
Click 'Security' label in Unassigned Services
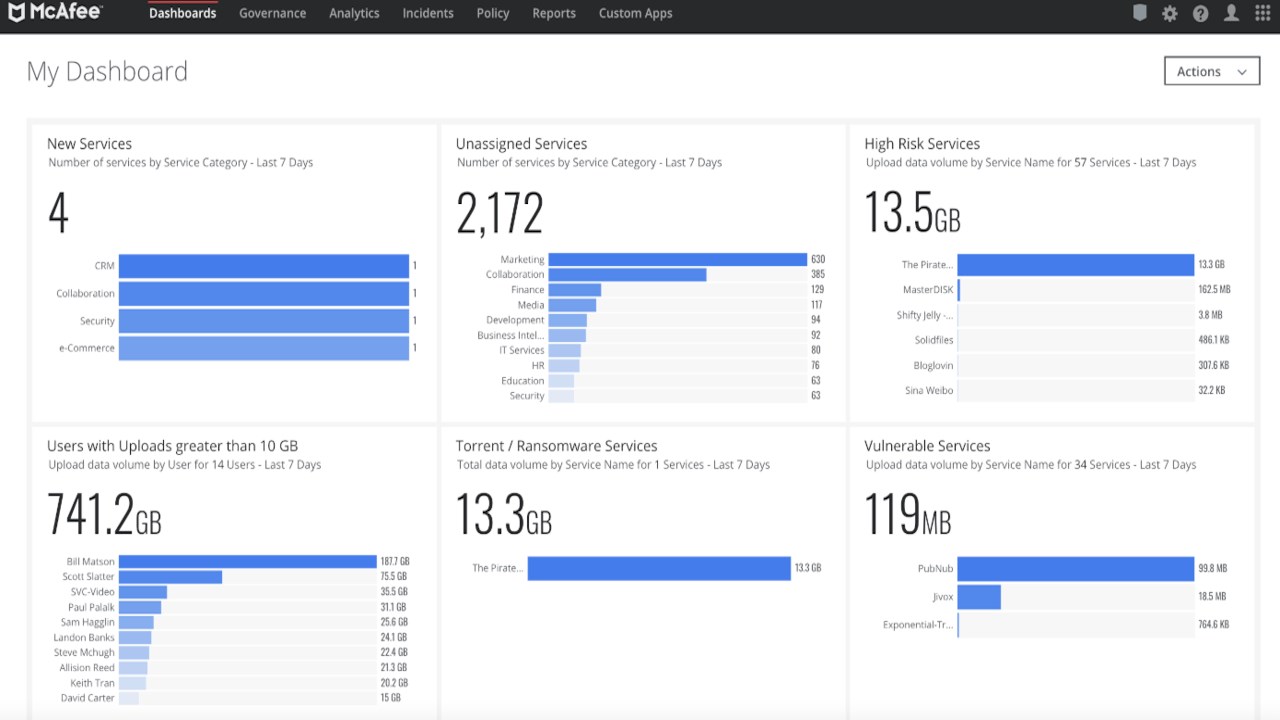click(x=527, y=396)
